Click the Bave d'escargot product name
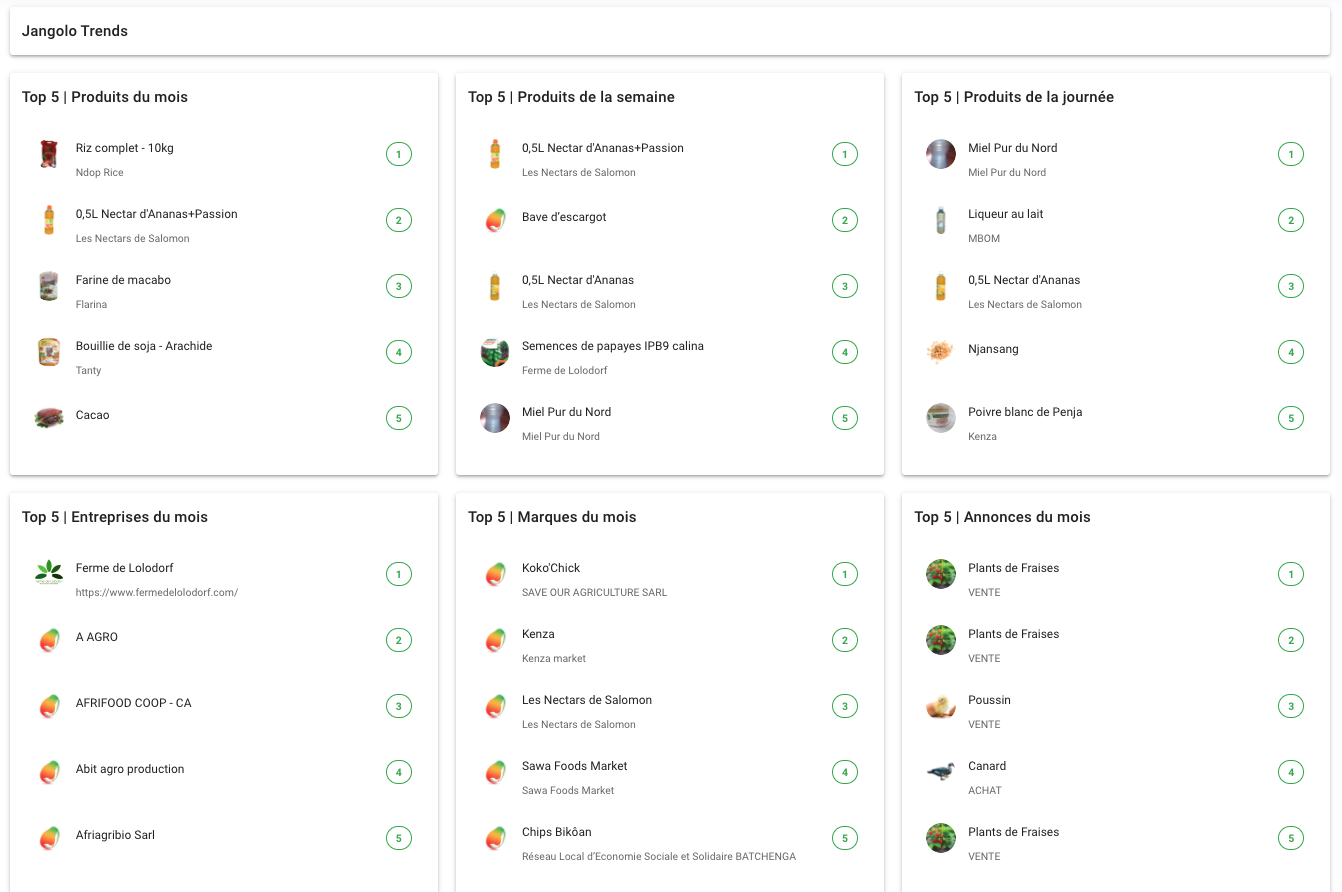 [x=564, y=217]
